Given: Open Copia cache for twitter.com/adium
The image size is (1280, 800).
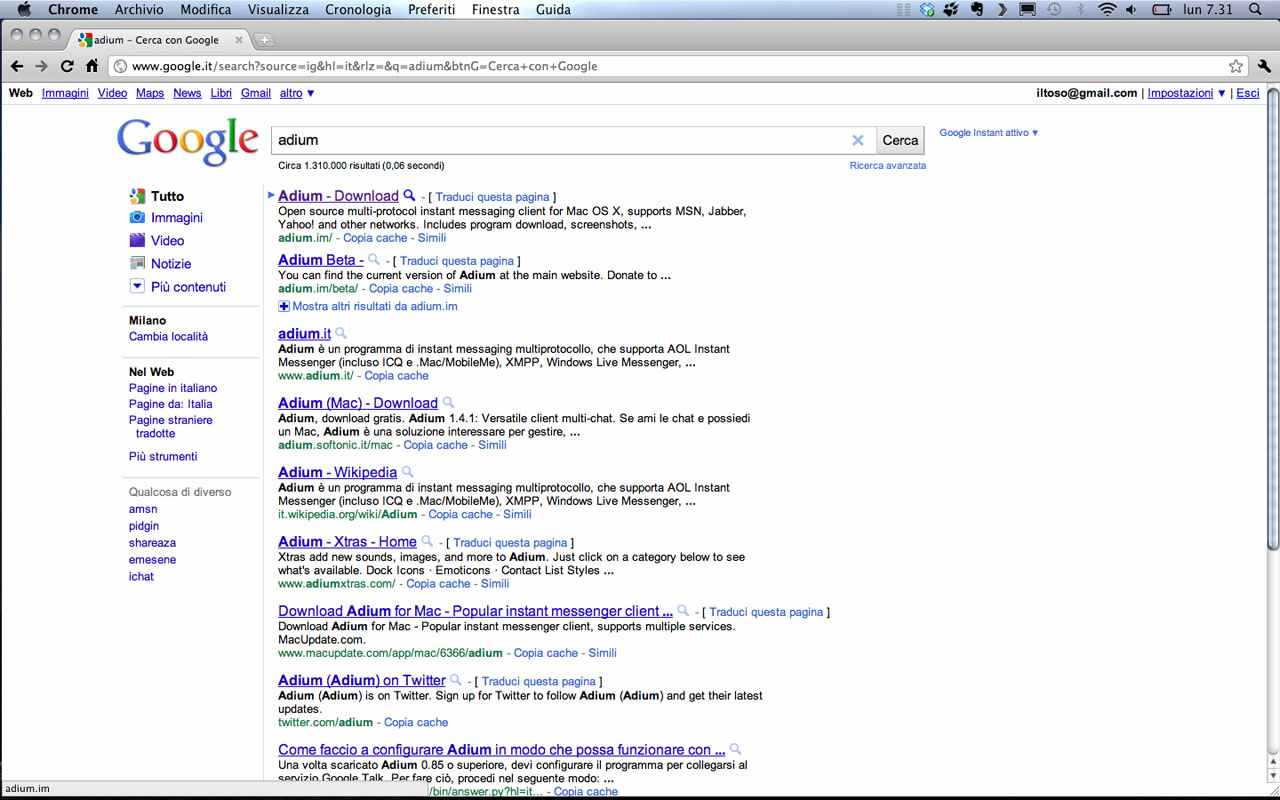Looking at the screenshot, I should [x=416, y=721].
